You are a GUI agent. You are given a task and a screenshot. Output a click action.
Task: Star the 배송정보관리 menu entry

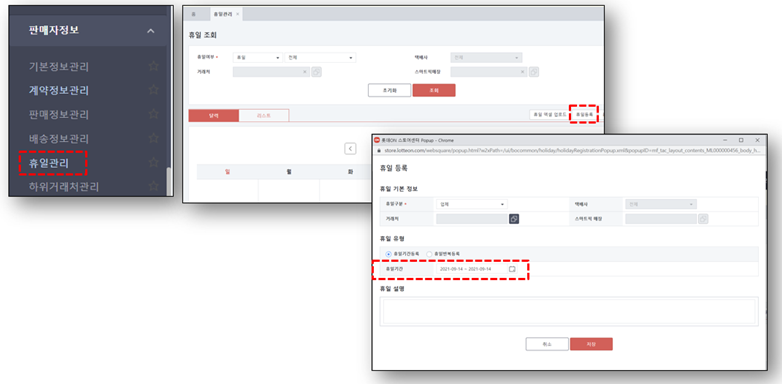click(154, 138)
